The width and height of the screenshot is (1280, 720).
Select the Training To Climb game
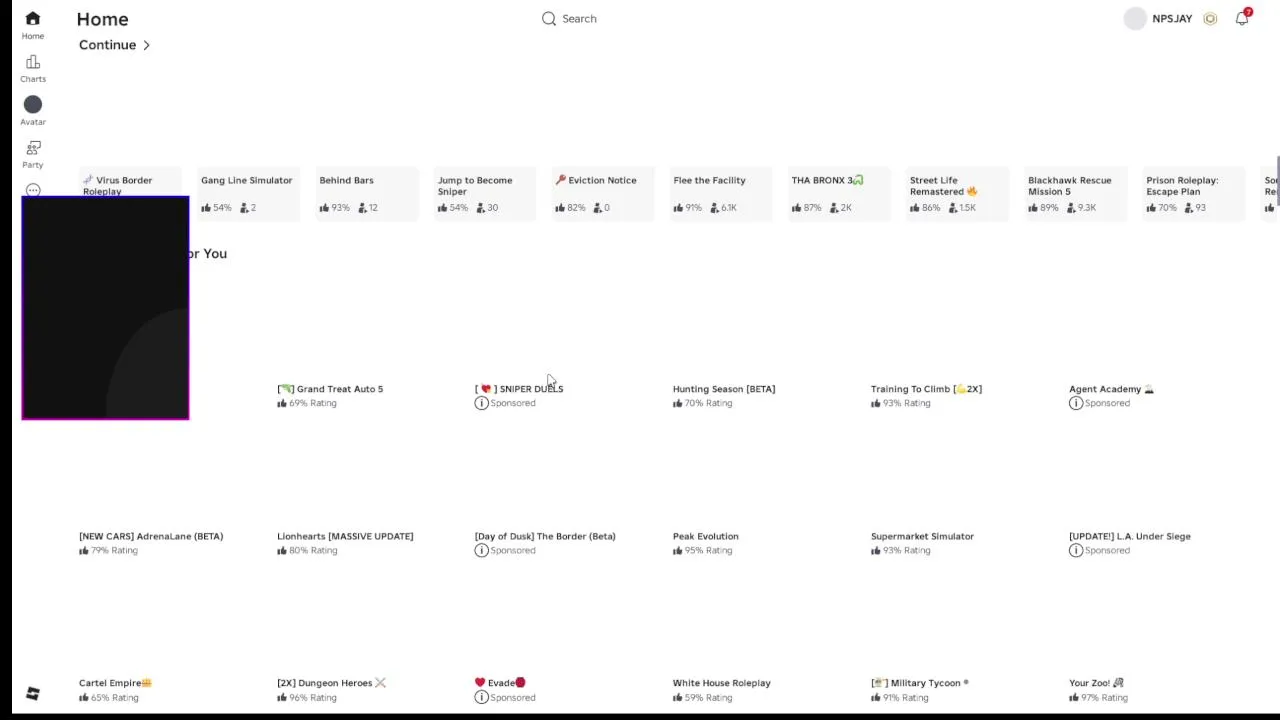tap(926, 389)
